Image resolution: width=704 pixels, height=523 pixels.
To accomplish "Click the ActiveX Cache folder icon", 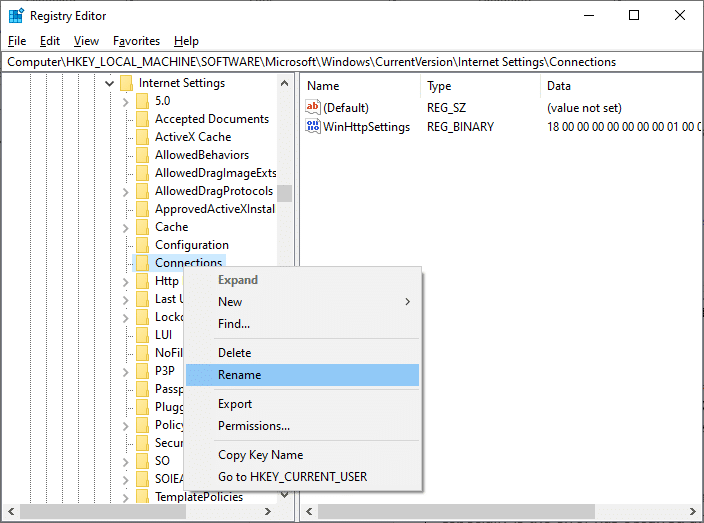I will [142, 137].
